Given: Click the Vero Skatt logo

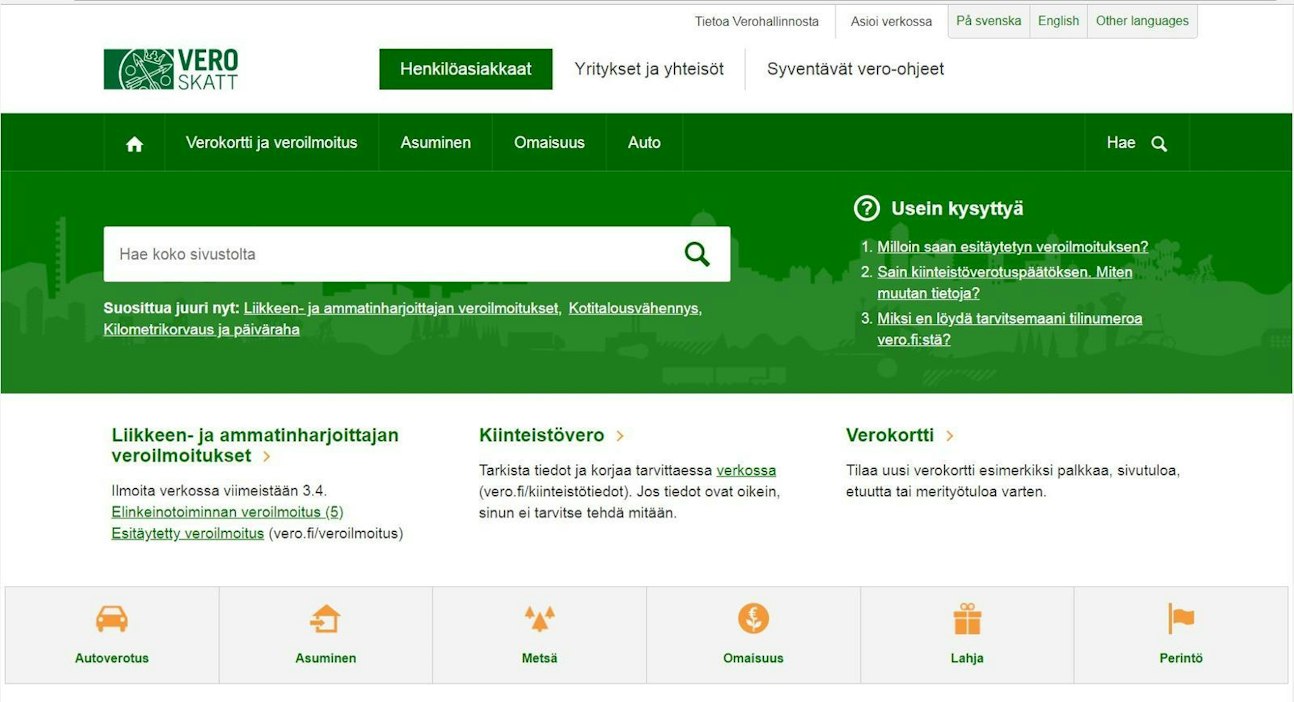Looking at the screenshot, I should 171,69.
